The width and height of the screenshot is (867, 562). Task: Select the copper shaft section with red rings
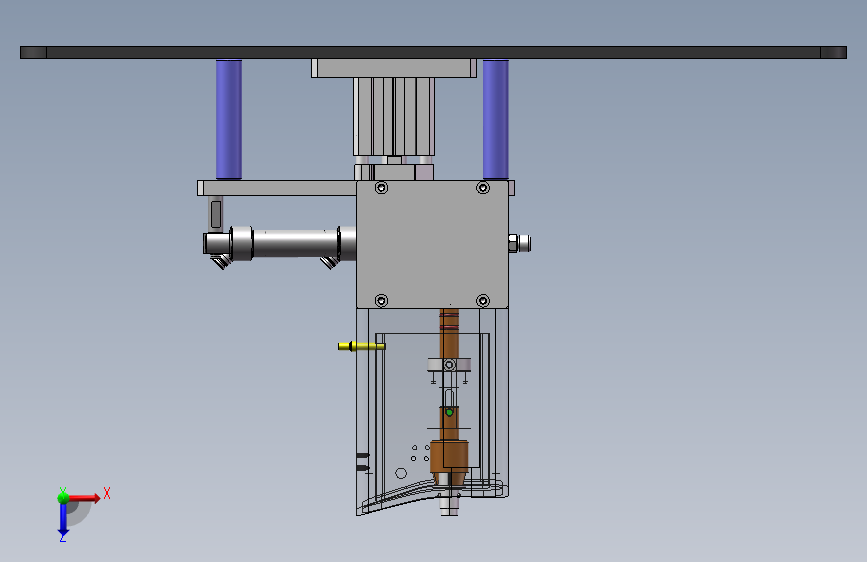point(449,333)
